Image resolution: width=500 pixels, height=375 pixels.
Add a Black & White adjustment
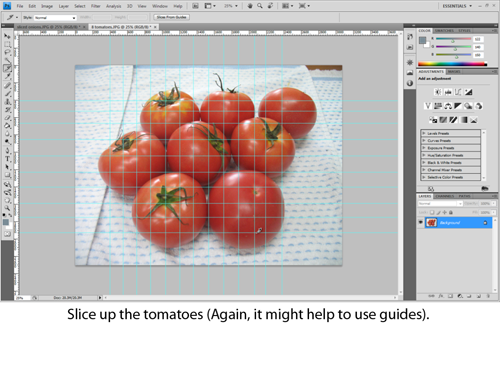pos(458,106)
